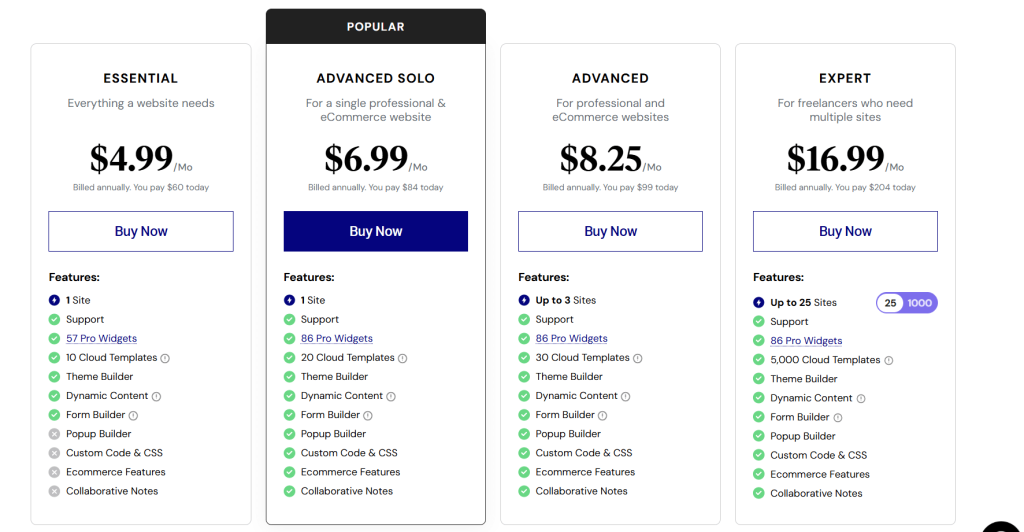This screenshot has width=1024, height=532.
Task: Click info icon next to Essential's 10 Cloud Templates
Action: click(x=165, y=358)
